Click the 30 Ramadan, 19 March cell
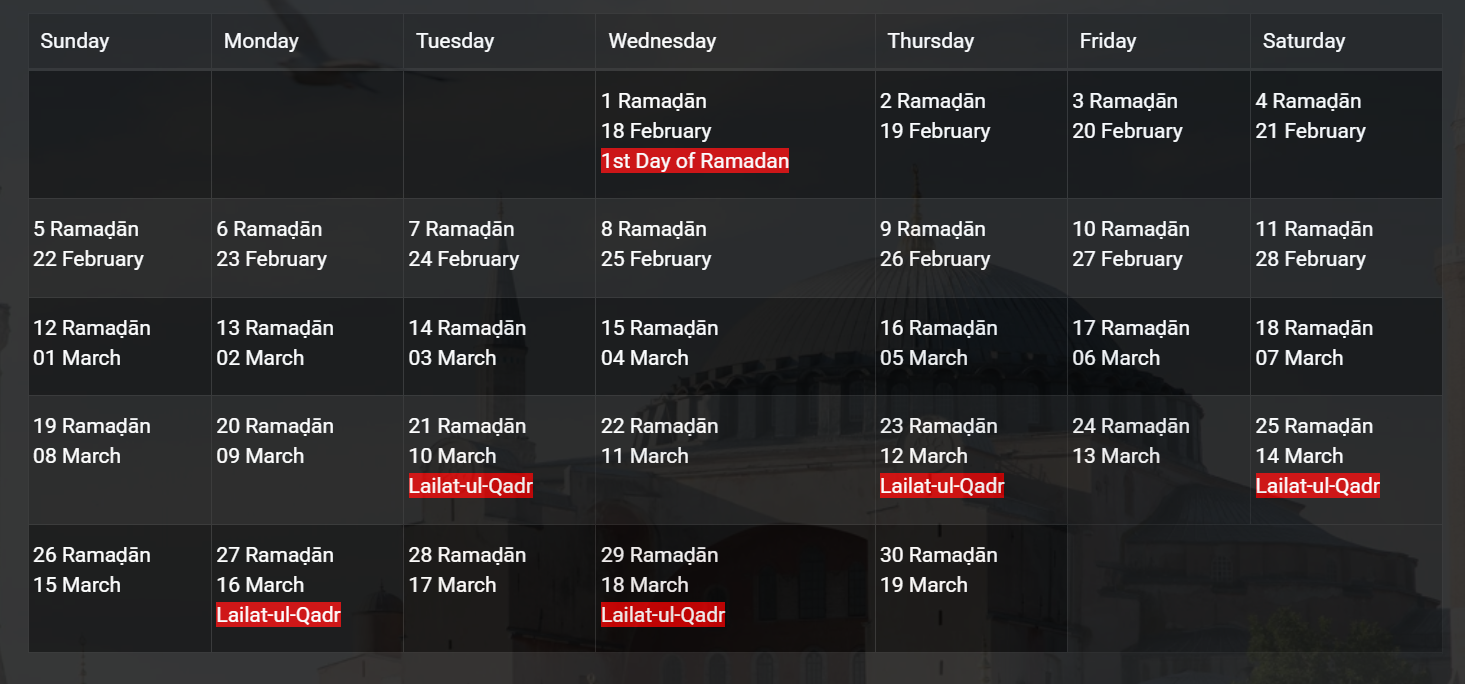 [x=970, y=587]
